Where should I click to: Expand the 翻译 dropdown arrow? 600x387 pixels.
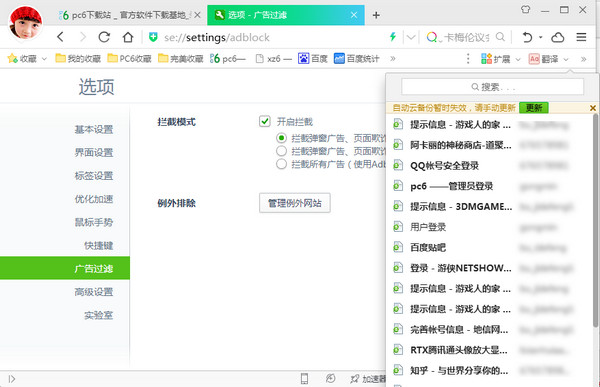click(566, 59)
